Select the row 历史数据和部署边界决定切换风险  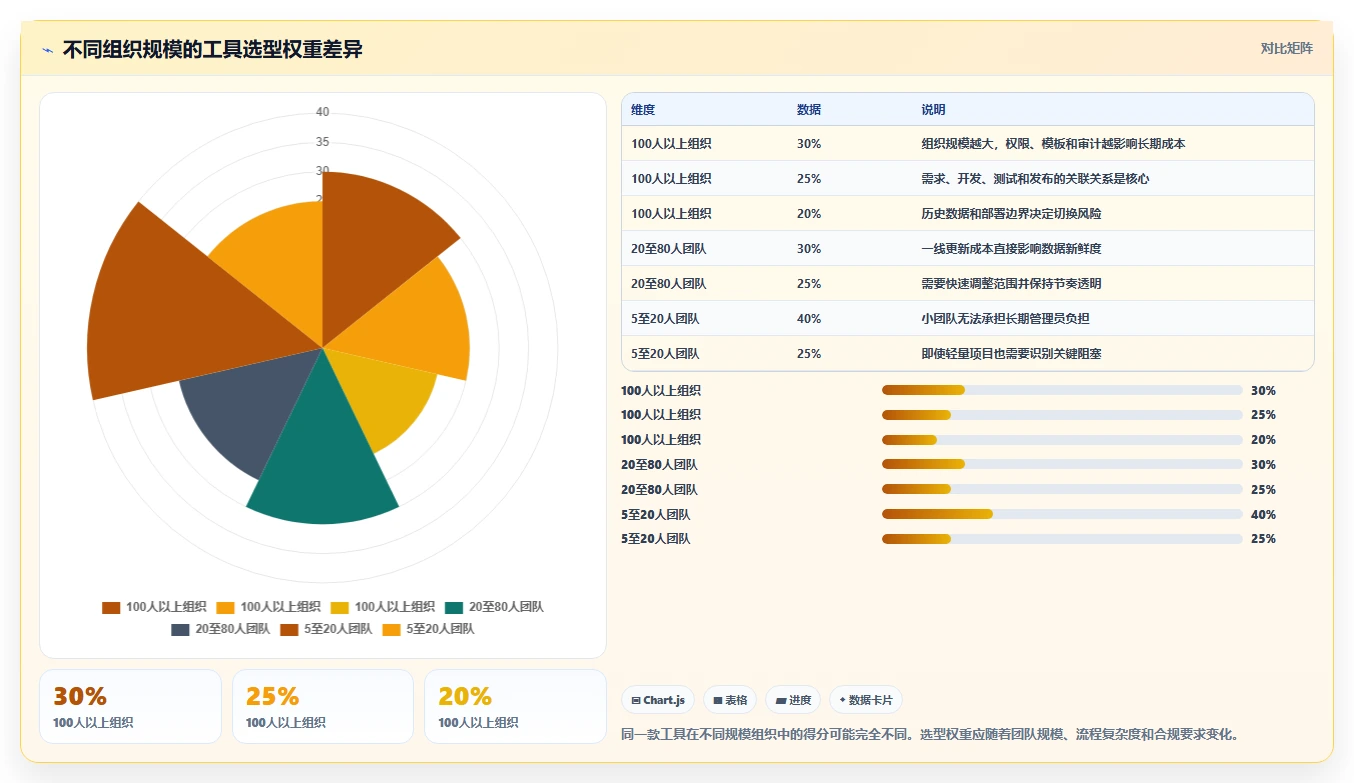(967, 214)
